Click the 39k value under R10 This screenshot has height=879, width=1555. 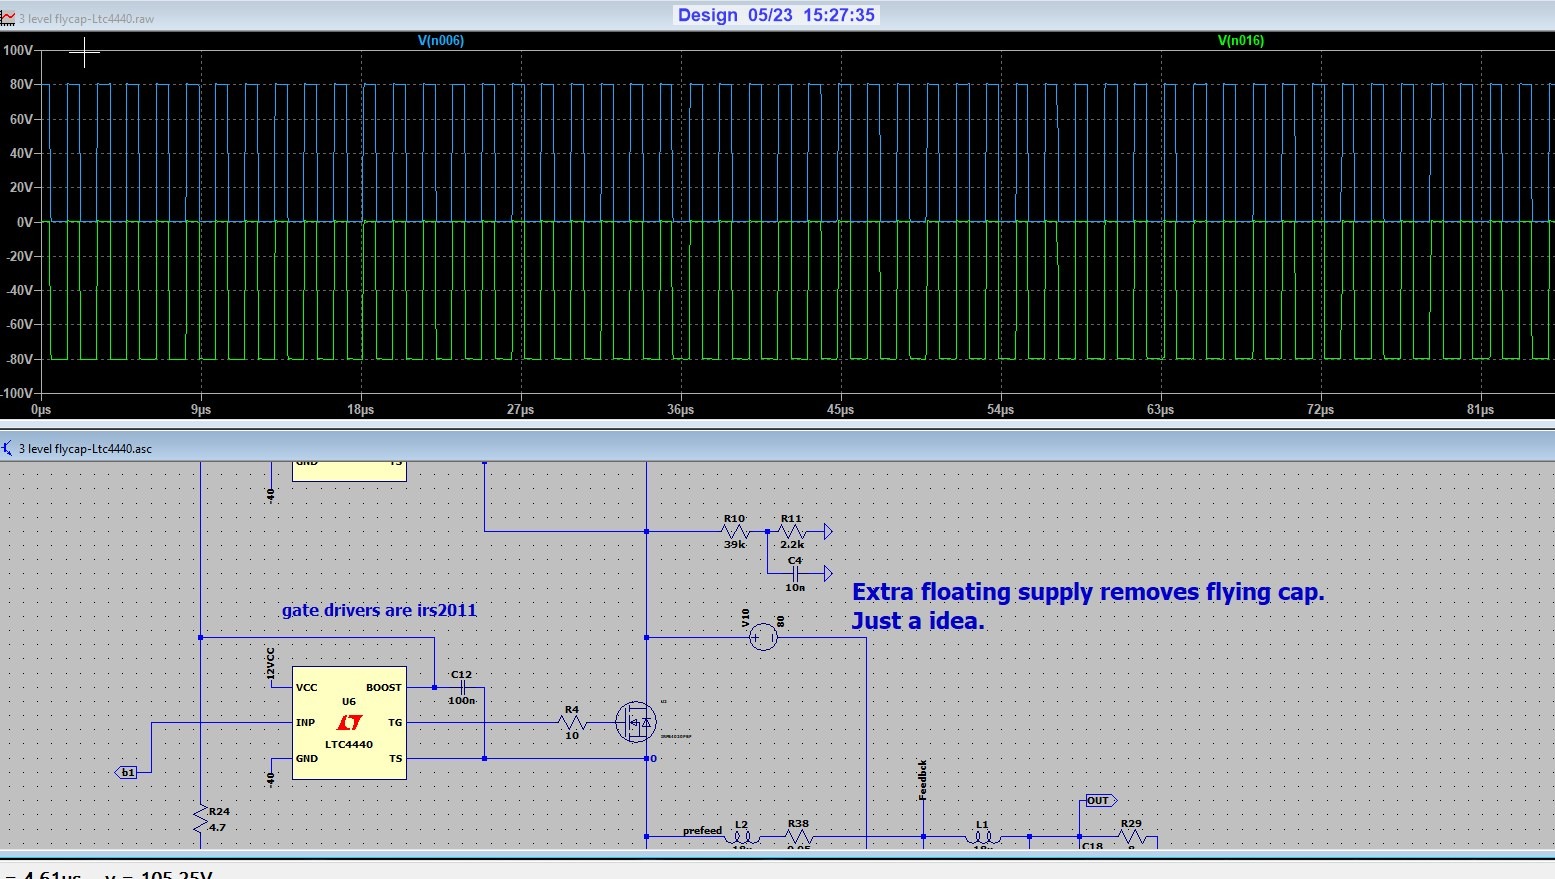pyautogui.click(x=734, y=545)
